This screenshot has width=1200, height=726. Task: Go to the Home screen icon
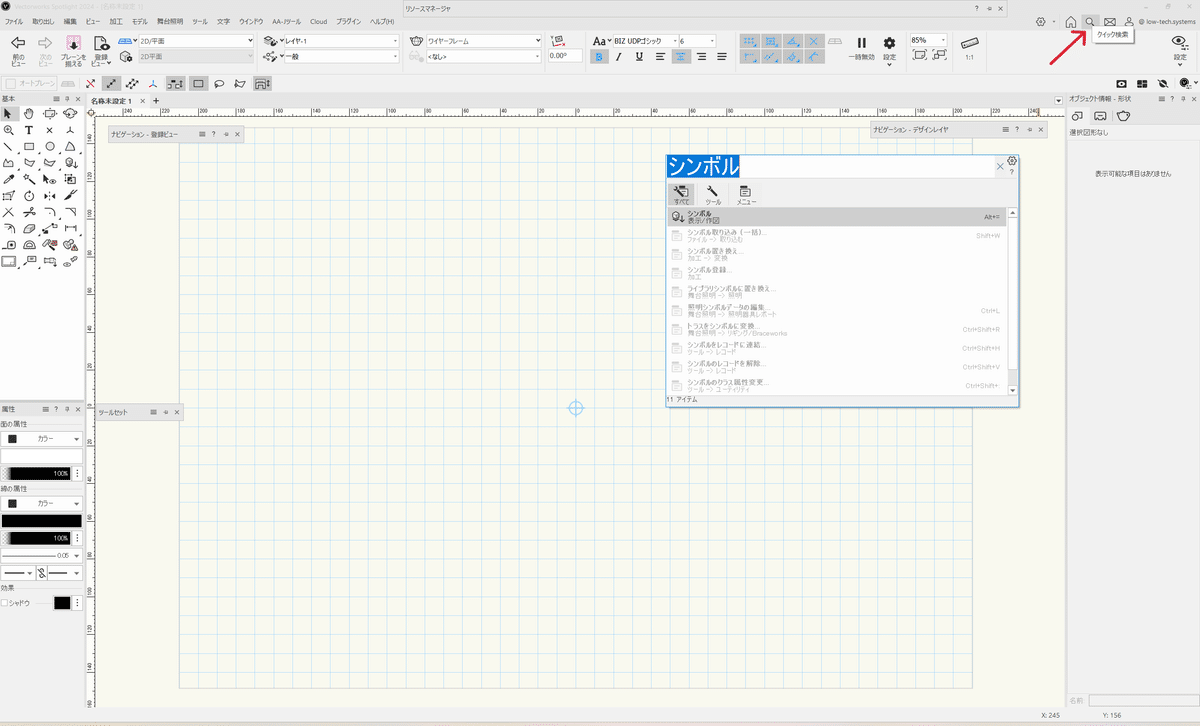pyautogui.click(x=1071, y=22)
